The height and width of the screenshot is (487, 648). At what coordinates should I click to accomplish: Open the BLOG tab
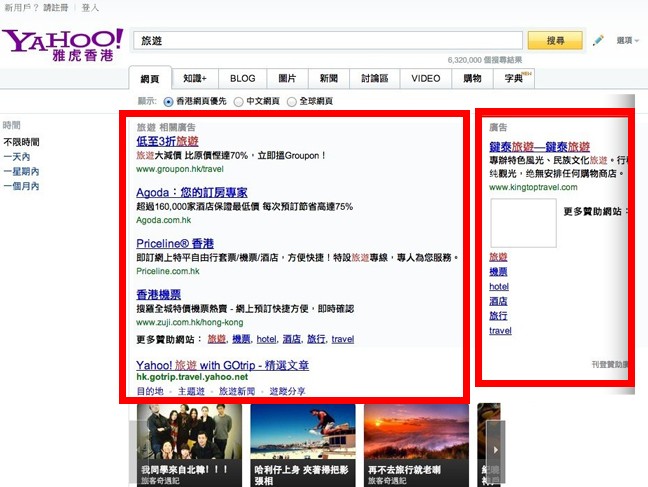point(243,79)
